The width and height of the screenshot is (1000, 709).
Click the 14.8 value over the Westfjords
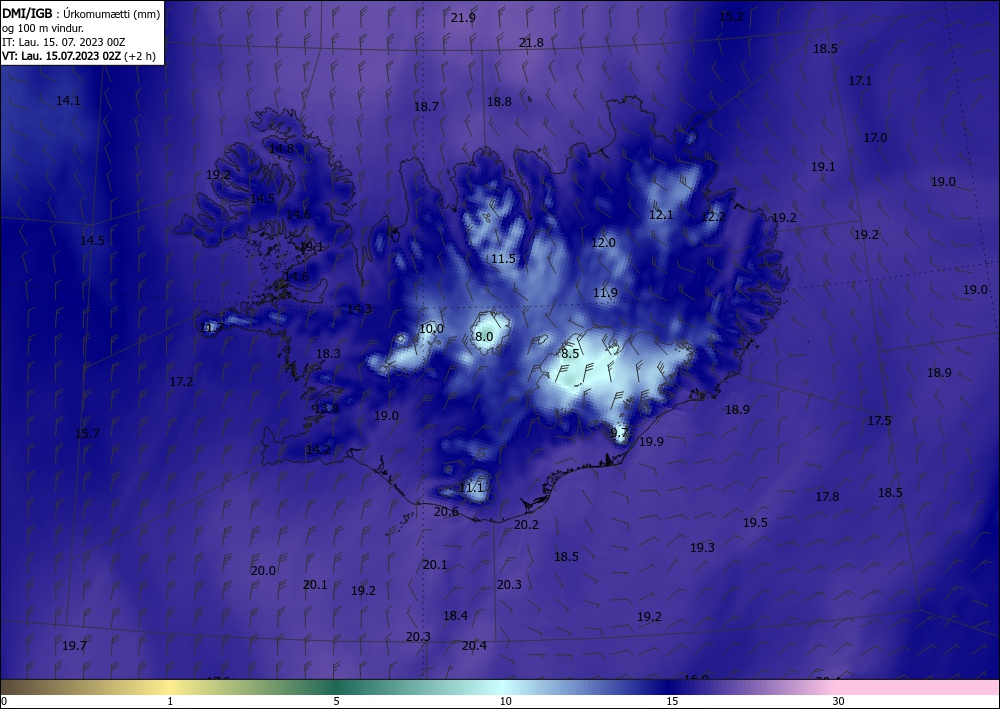click(x=281, y=149)
